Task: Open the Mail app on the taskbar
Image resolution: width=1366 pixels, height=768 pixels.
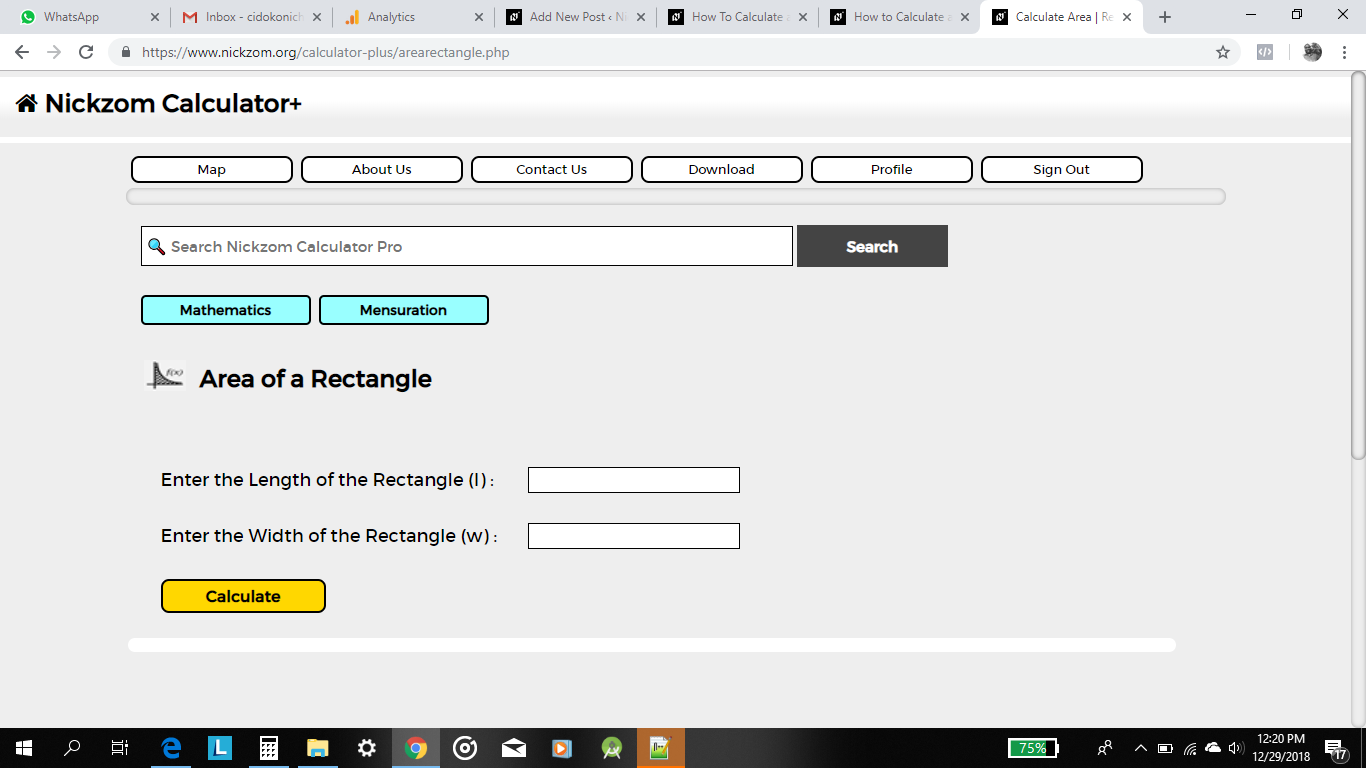Action: [514, 748]
